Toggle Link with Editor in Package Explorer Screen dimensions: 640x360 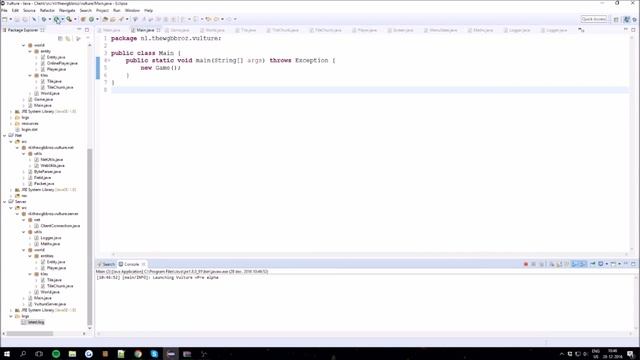click(68, 38)
